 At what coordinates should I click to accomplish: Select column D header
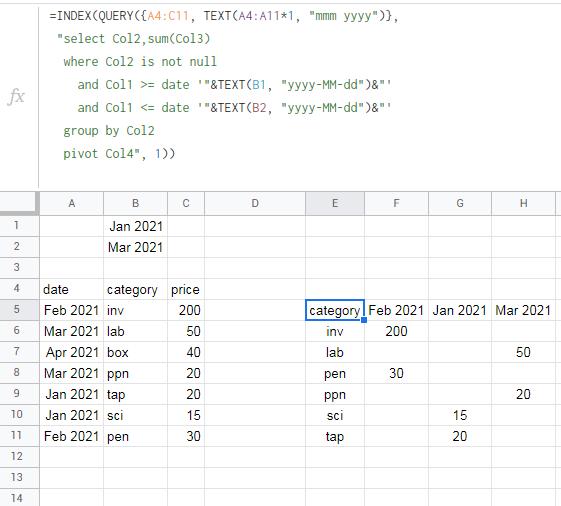tap(255, 203)
